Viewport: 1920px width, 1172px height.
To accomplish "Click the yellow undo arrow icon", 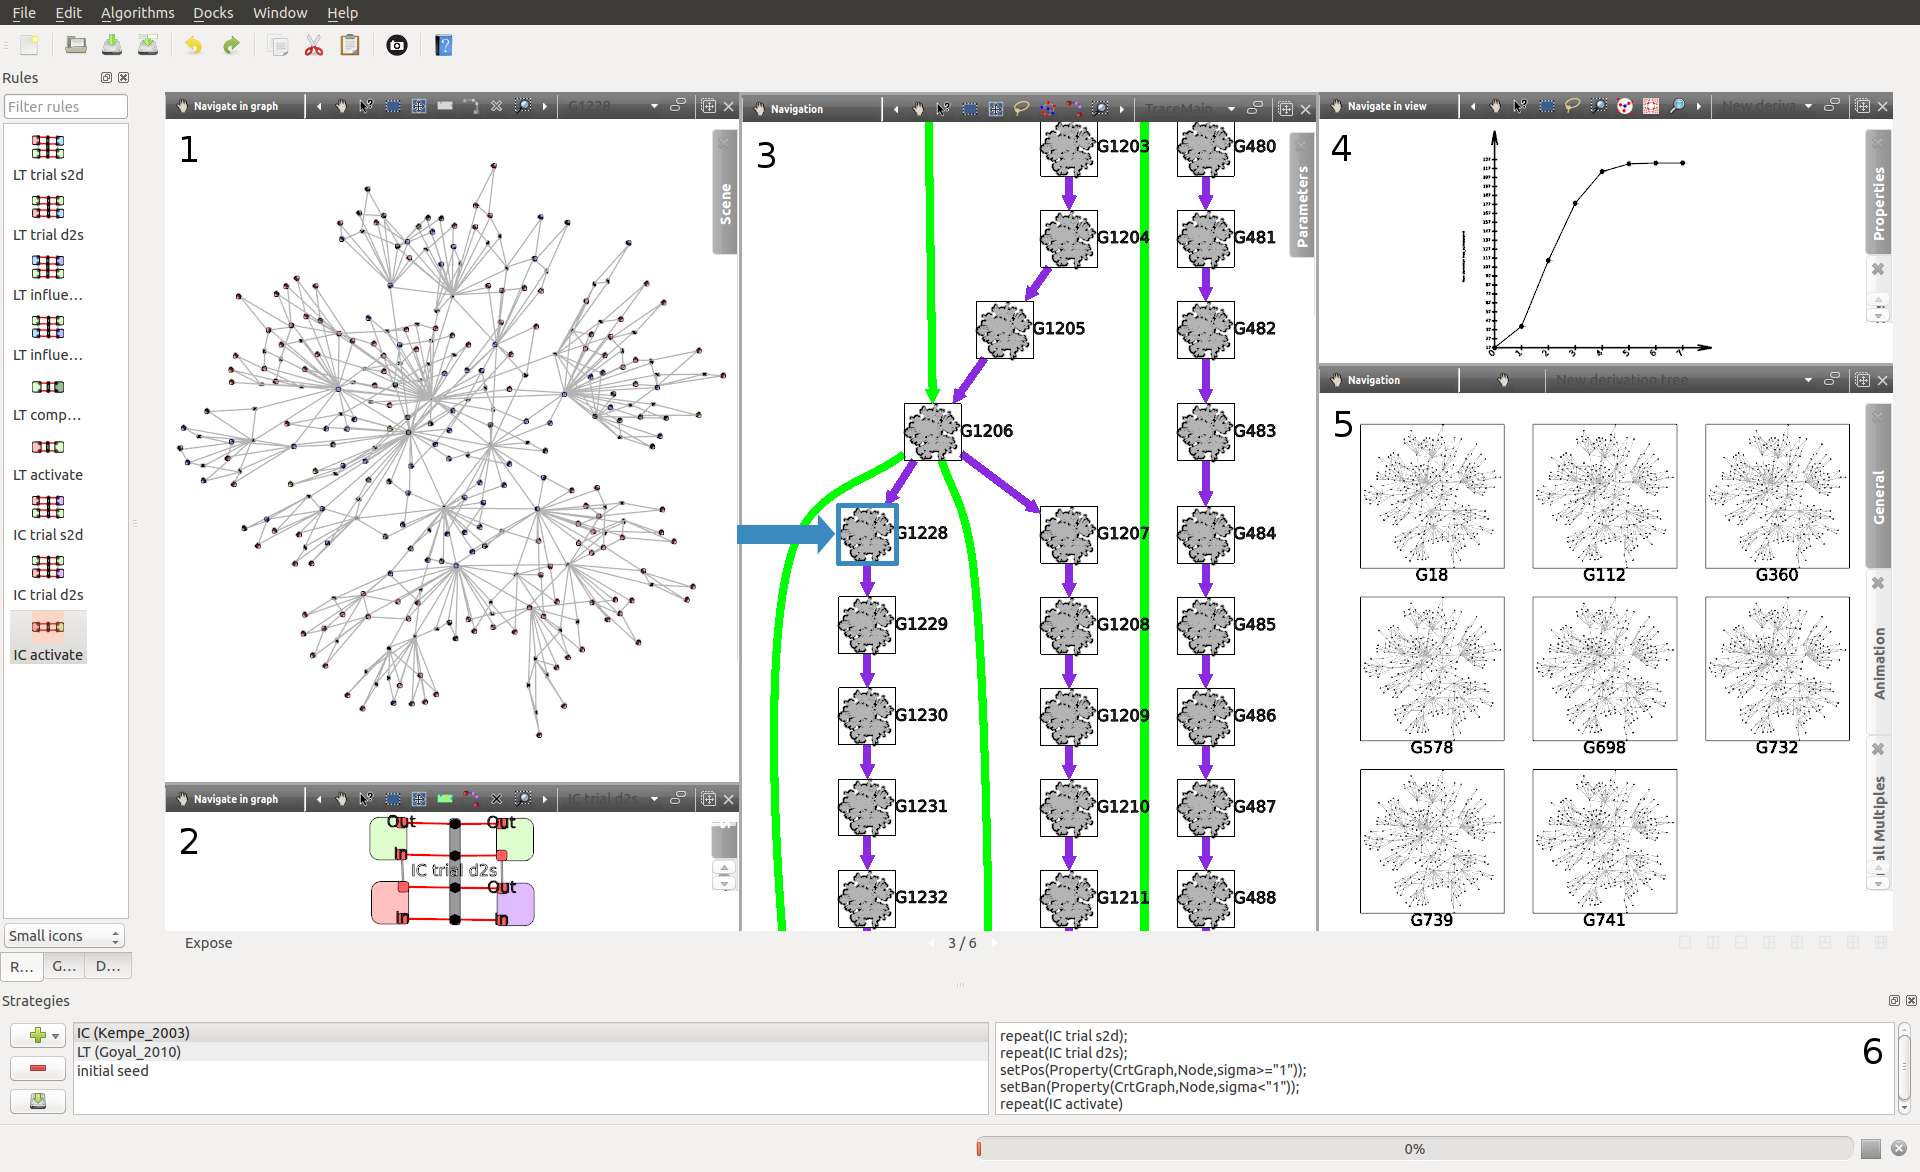I will click(193, 45).
